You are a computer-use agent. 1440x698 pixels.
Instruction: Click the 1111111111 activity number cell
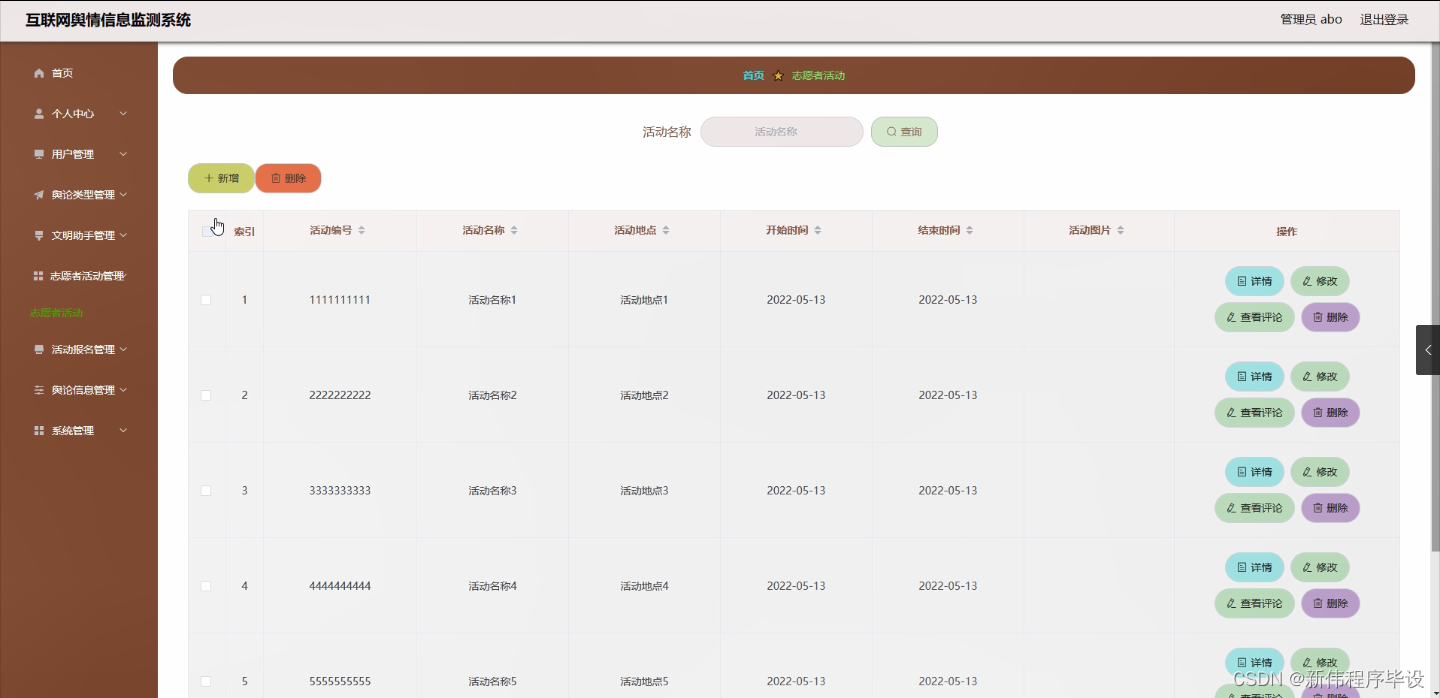(340, 300)
